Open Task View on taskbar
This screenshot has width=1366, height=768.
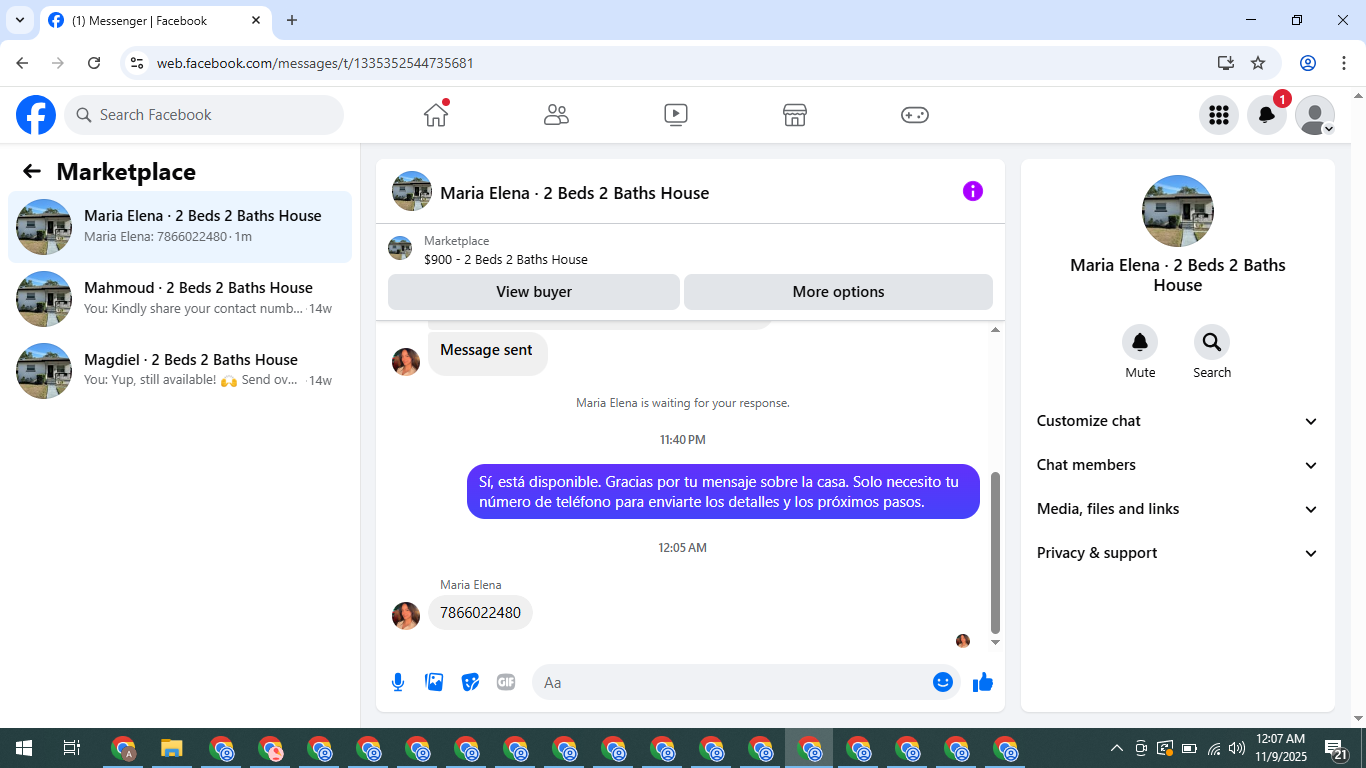(x=72, y=748)
